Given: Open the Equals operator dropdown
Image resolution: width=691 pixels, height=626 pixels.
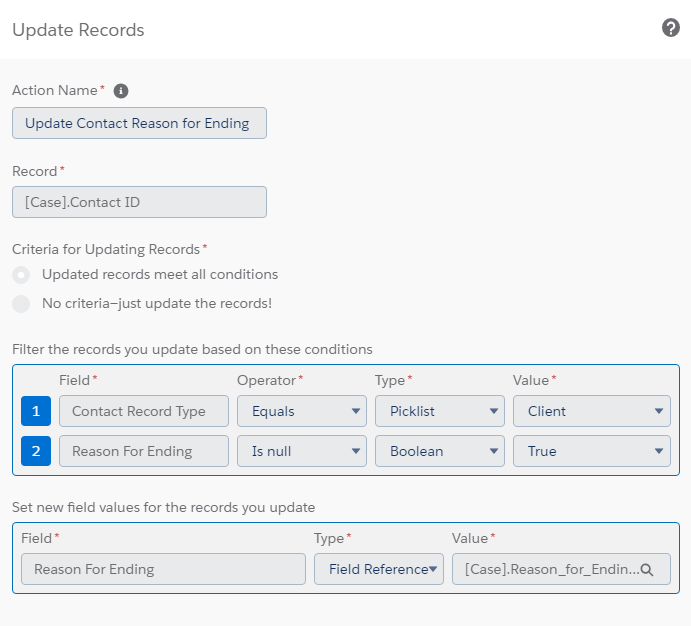Looking at the screenshot, I should coord(302,411).
